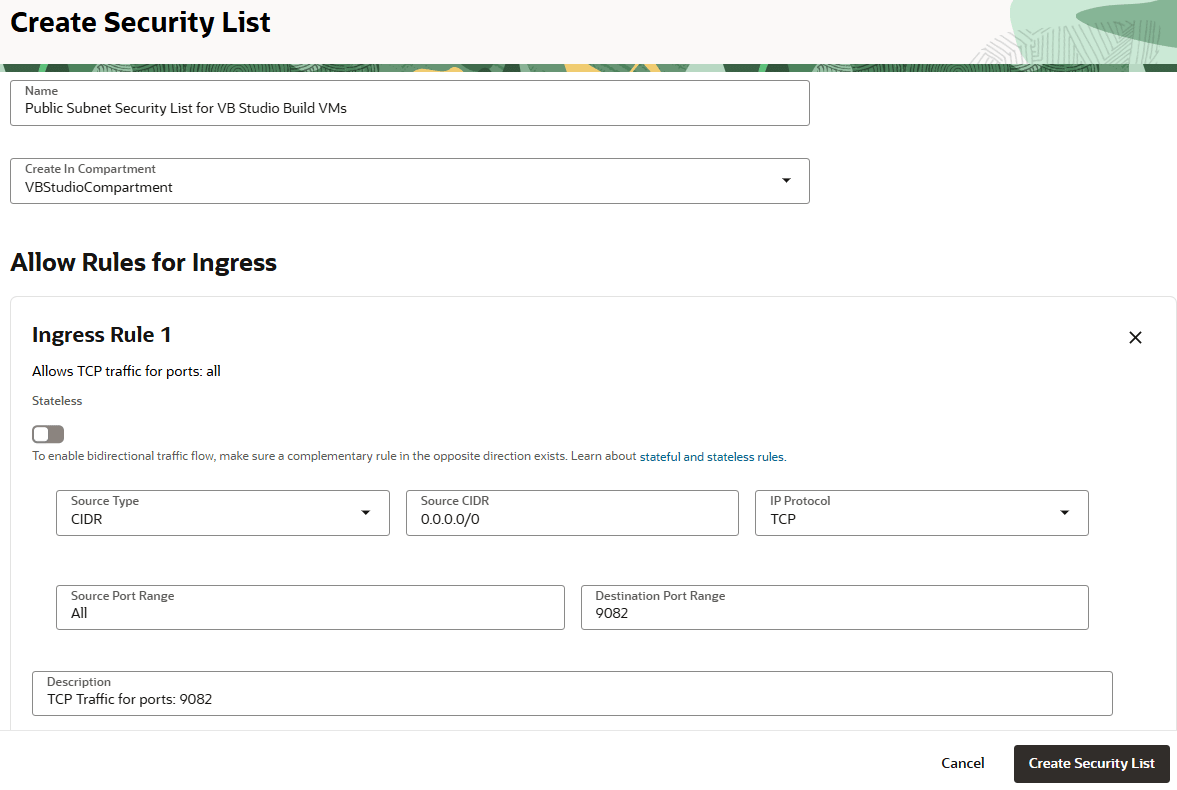Click the caret arrow in the Compartment field
1177x790 pixels.
click(786, 180)
